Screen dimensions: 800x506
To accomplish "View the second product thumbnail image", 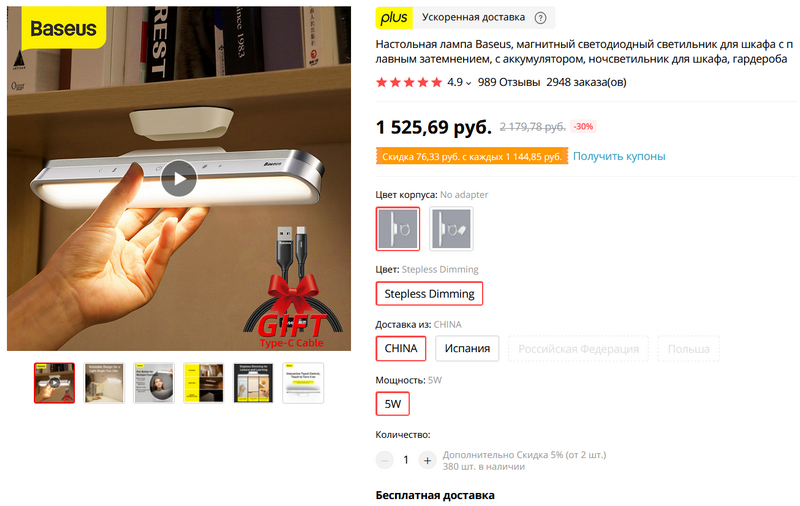I will point(104,383).
